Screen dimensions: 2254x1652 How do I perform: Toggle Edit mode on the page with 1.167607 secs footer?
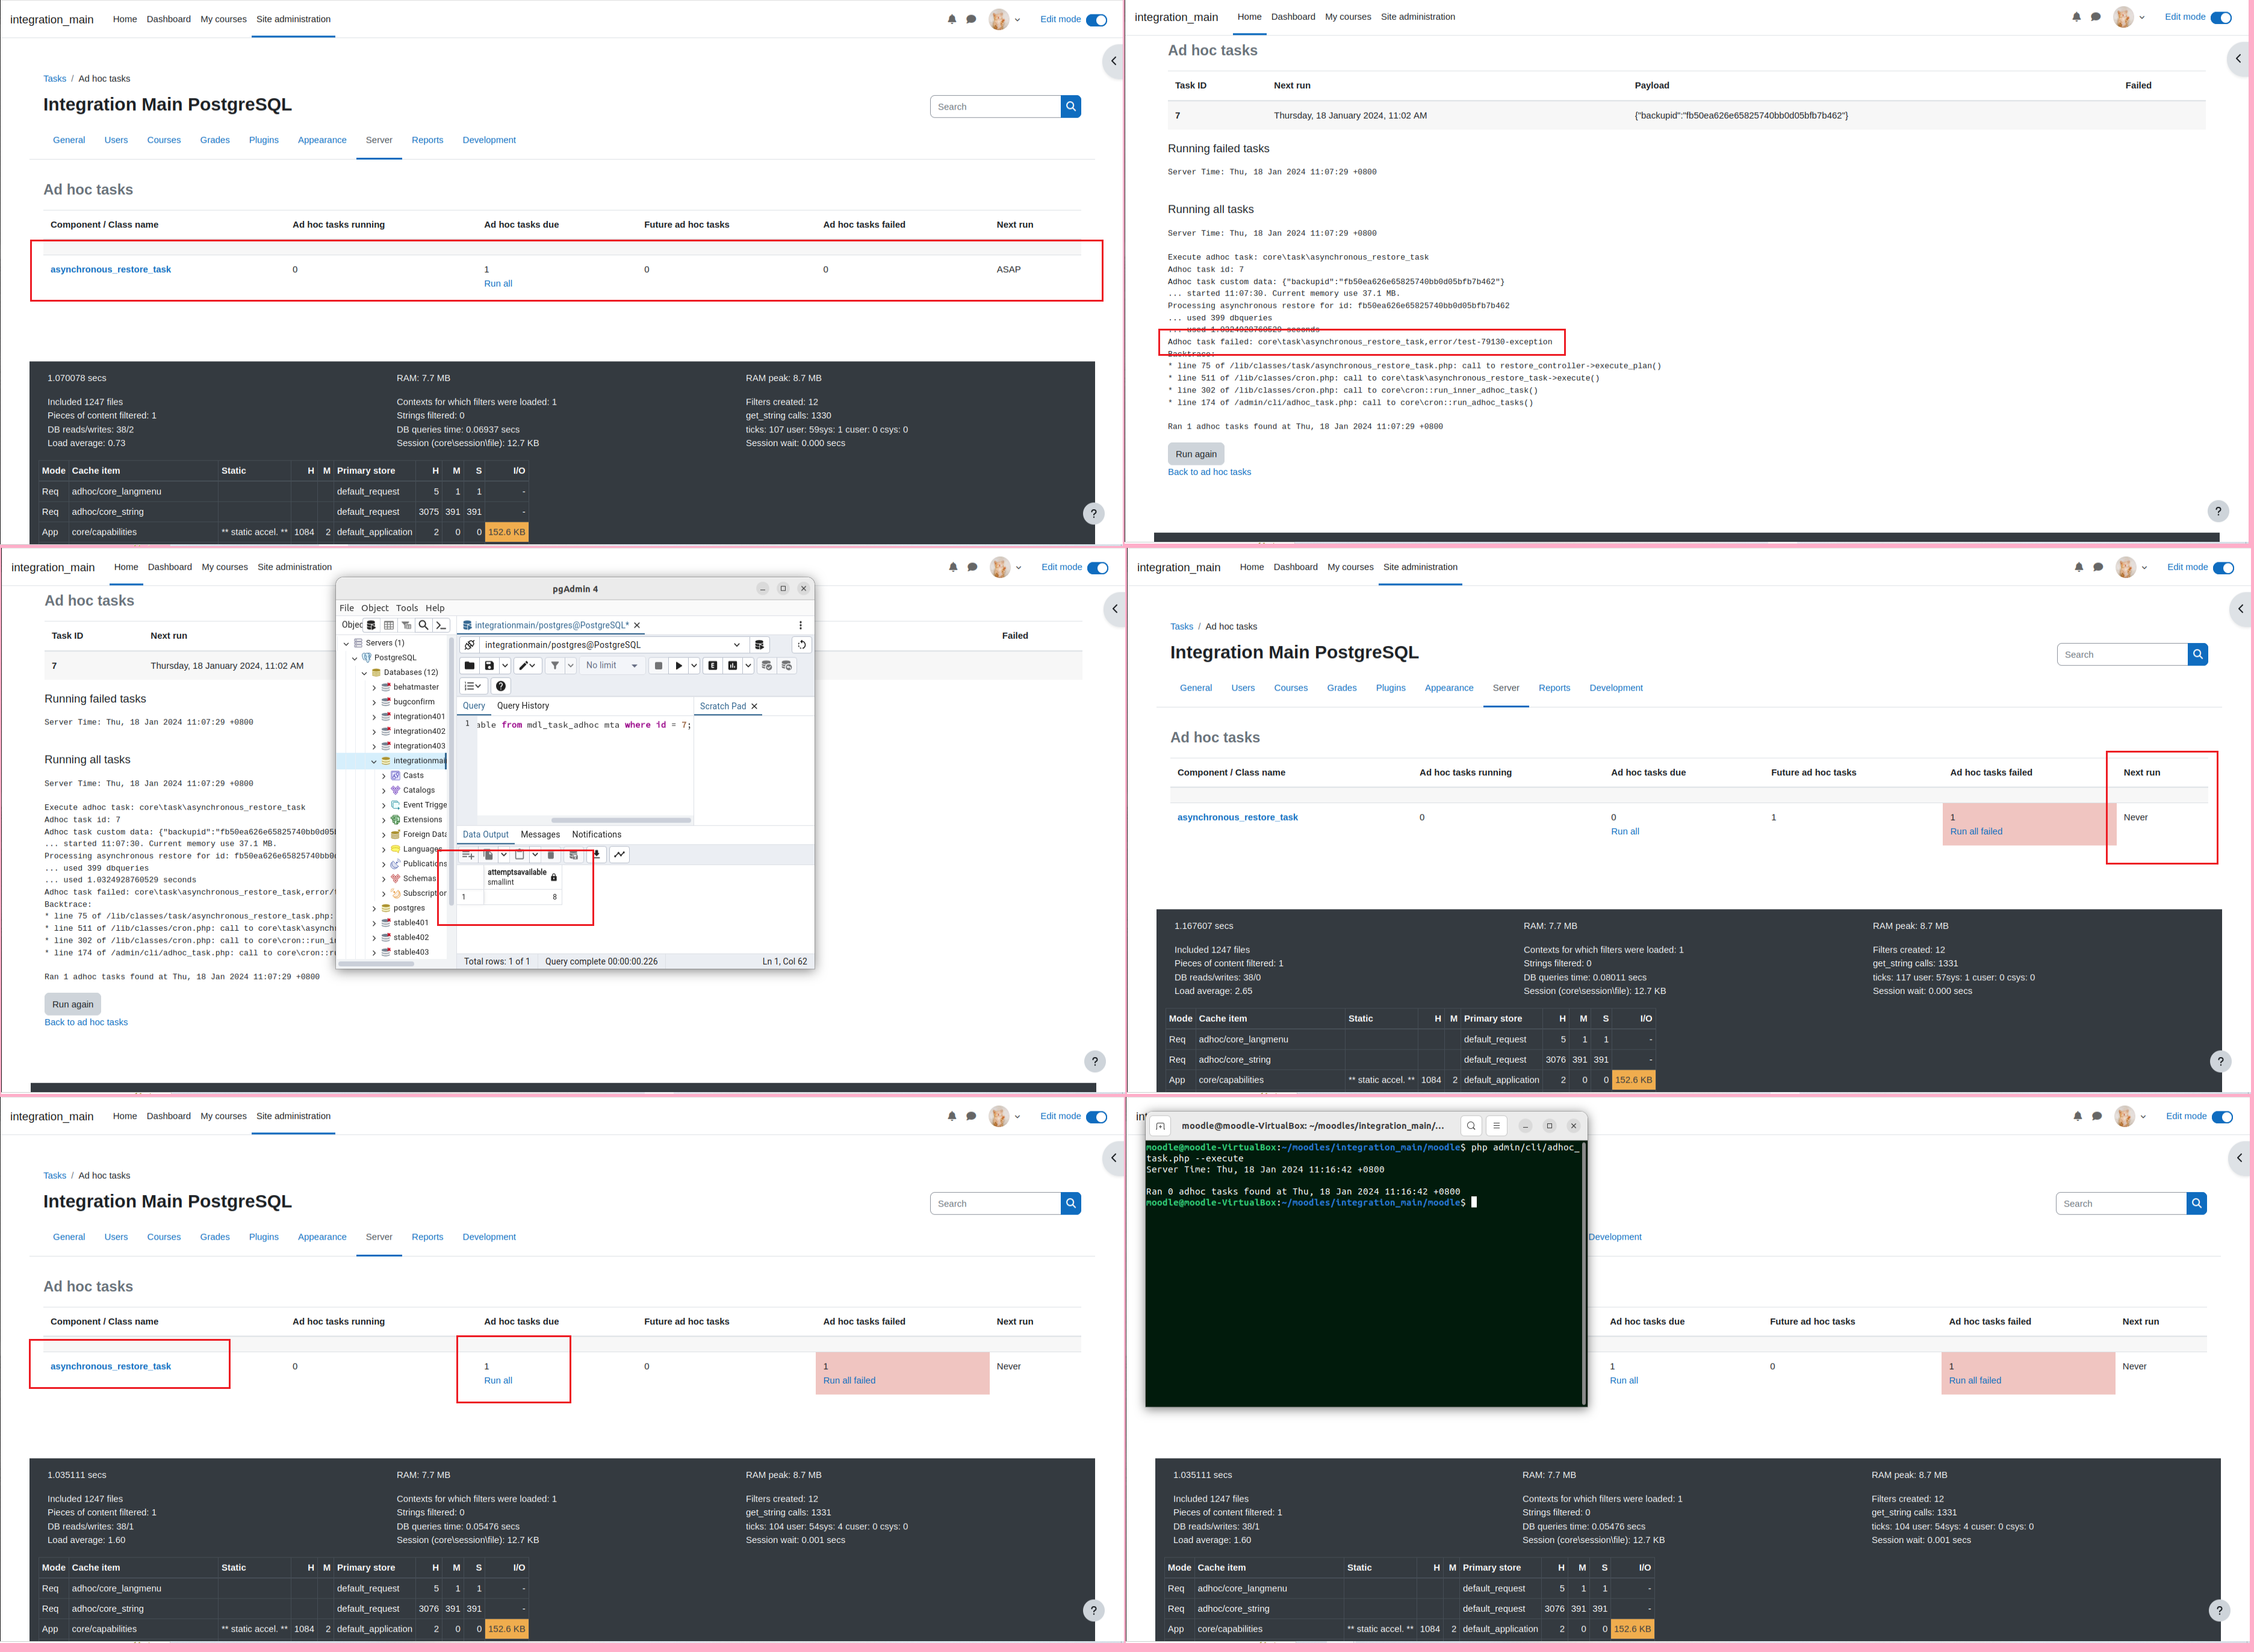(x=2223, y=568)
